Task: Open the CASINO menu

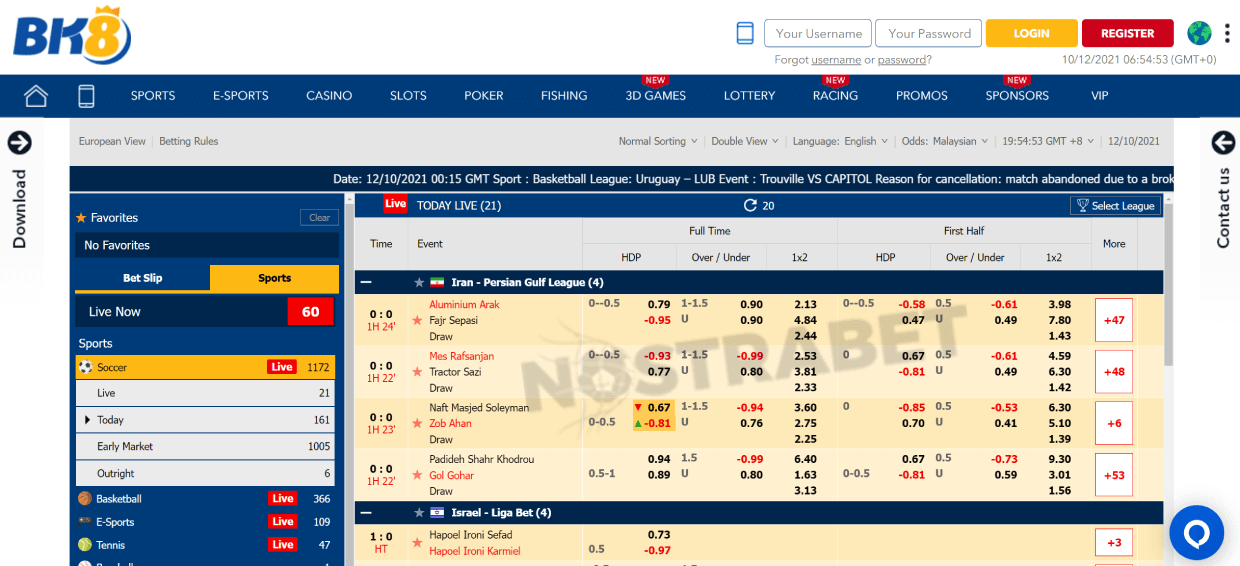Action: coord(329,96)
